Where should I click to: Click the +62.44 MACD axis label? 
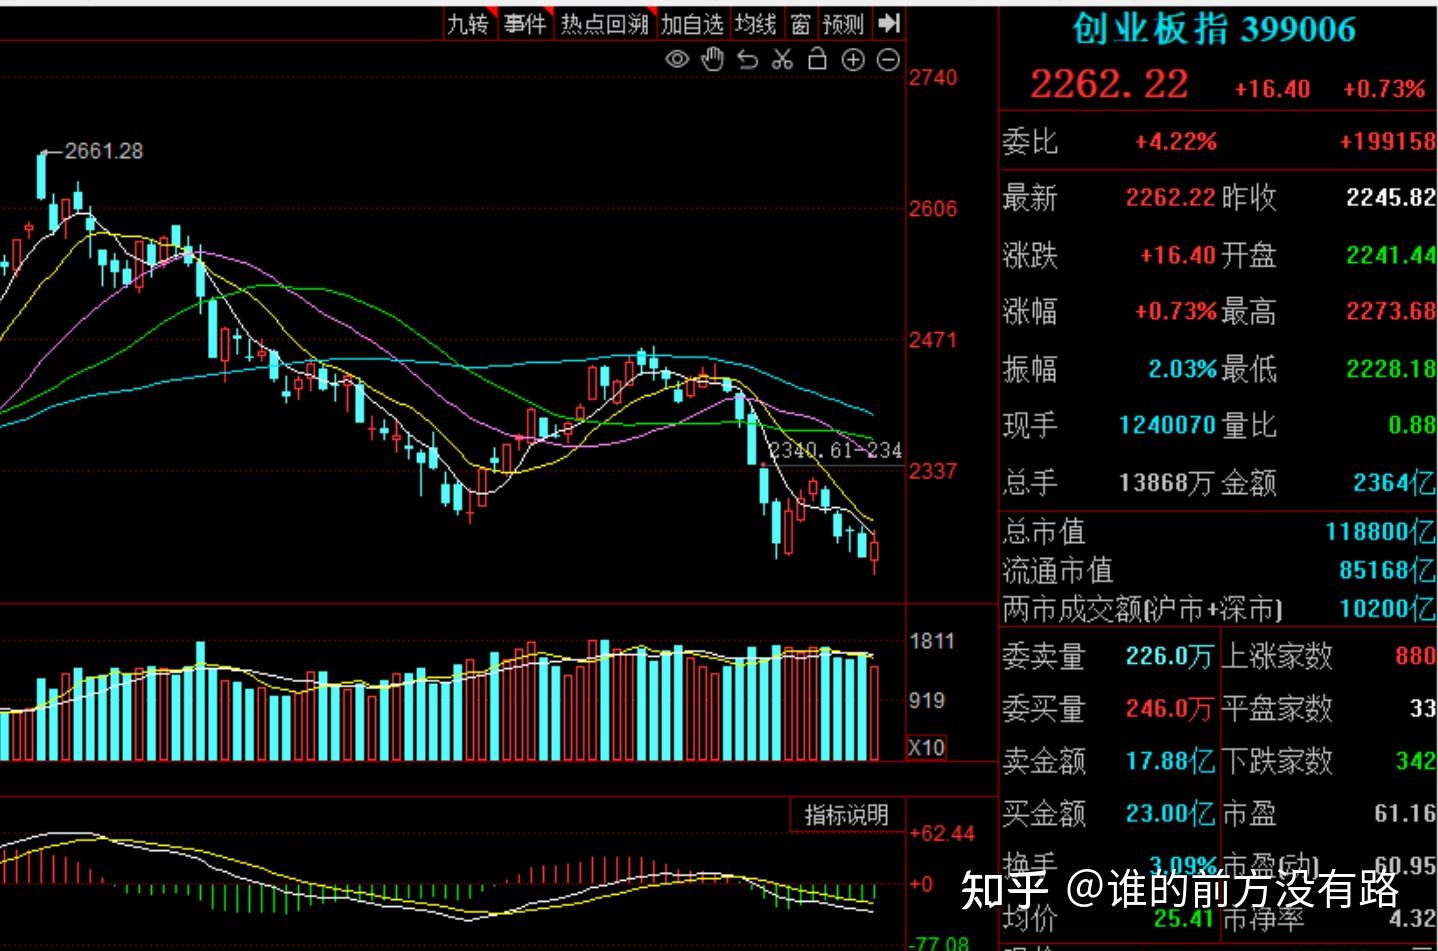[942, 833]
